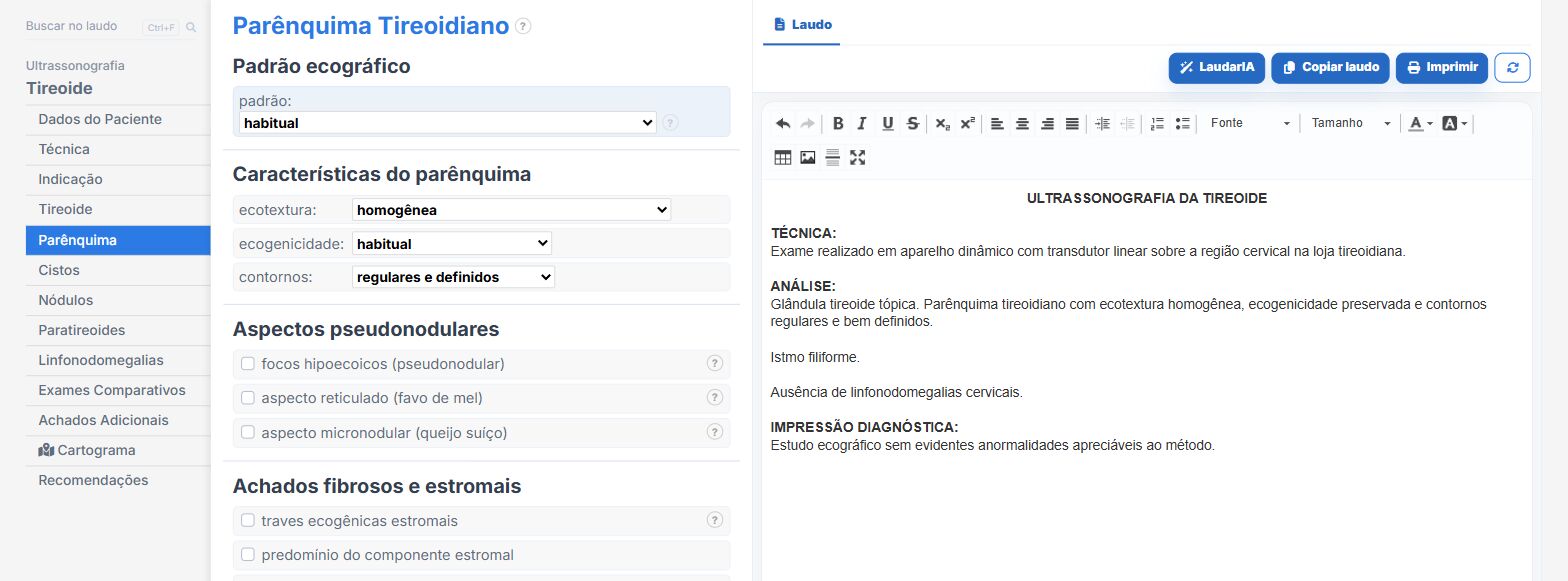1568x581 pixels.
Task: Open the text color picker
Action: (1420, 123)
